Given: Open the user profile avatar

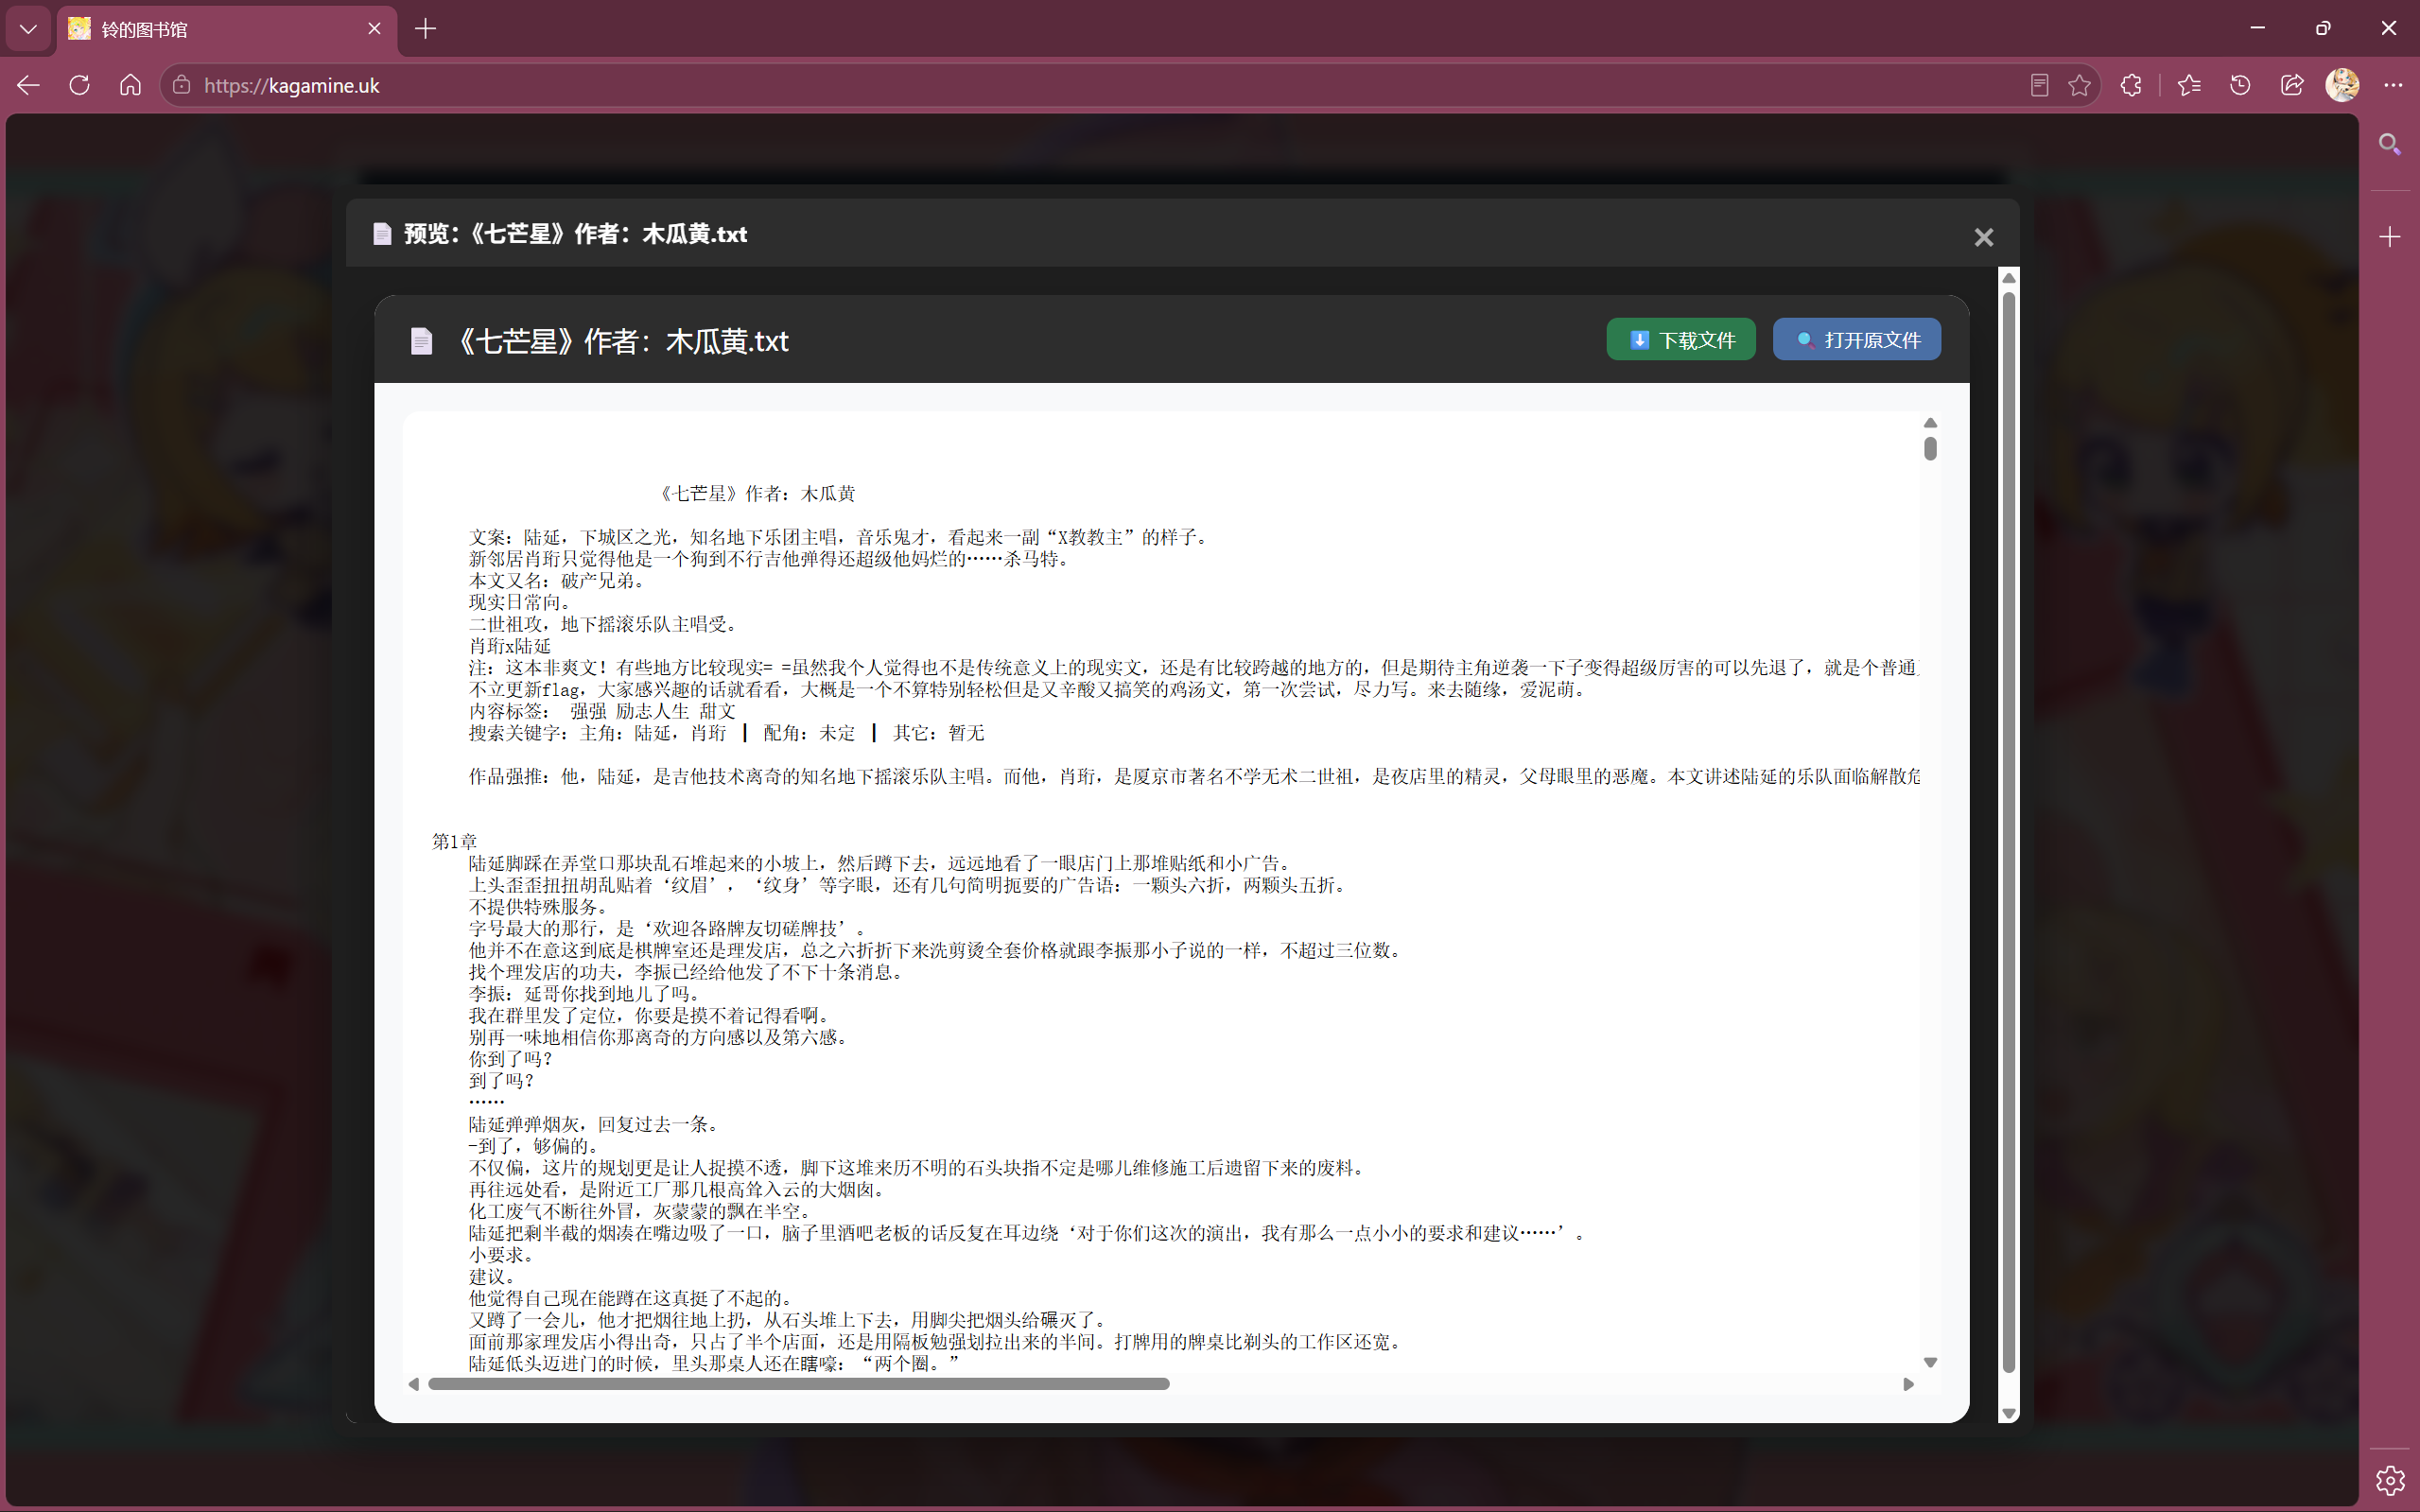Looking at the screenshot, I should (2342, 85).
